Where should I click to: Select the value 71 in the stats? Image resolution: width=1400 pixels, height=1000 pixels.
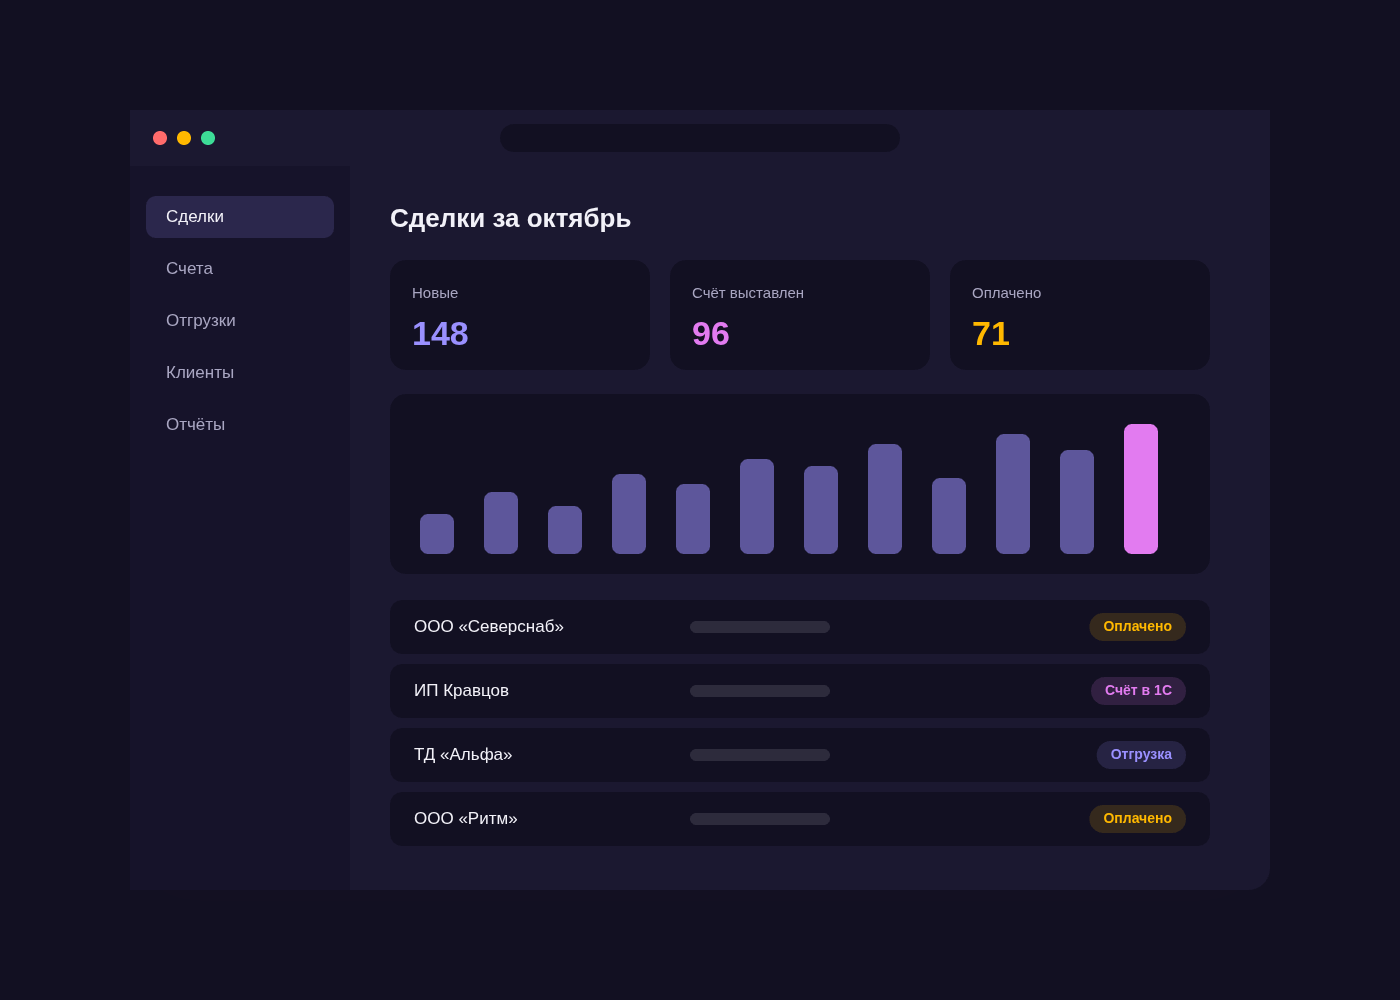pos(991,334)
